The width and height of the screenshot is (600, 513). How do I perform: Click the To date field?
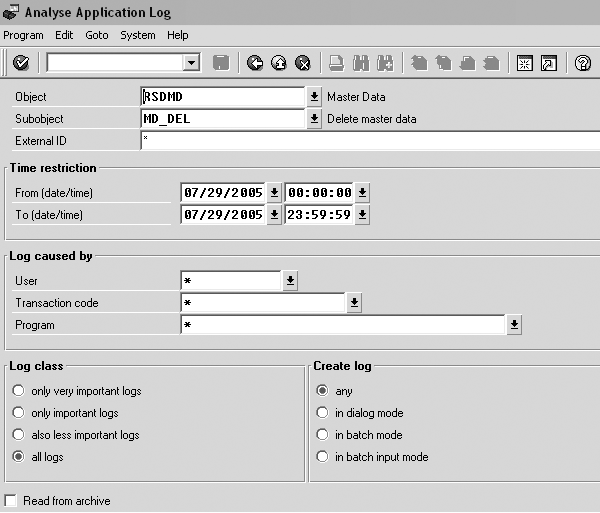click(x=223, y=215)
